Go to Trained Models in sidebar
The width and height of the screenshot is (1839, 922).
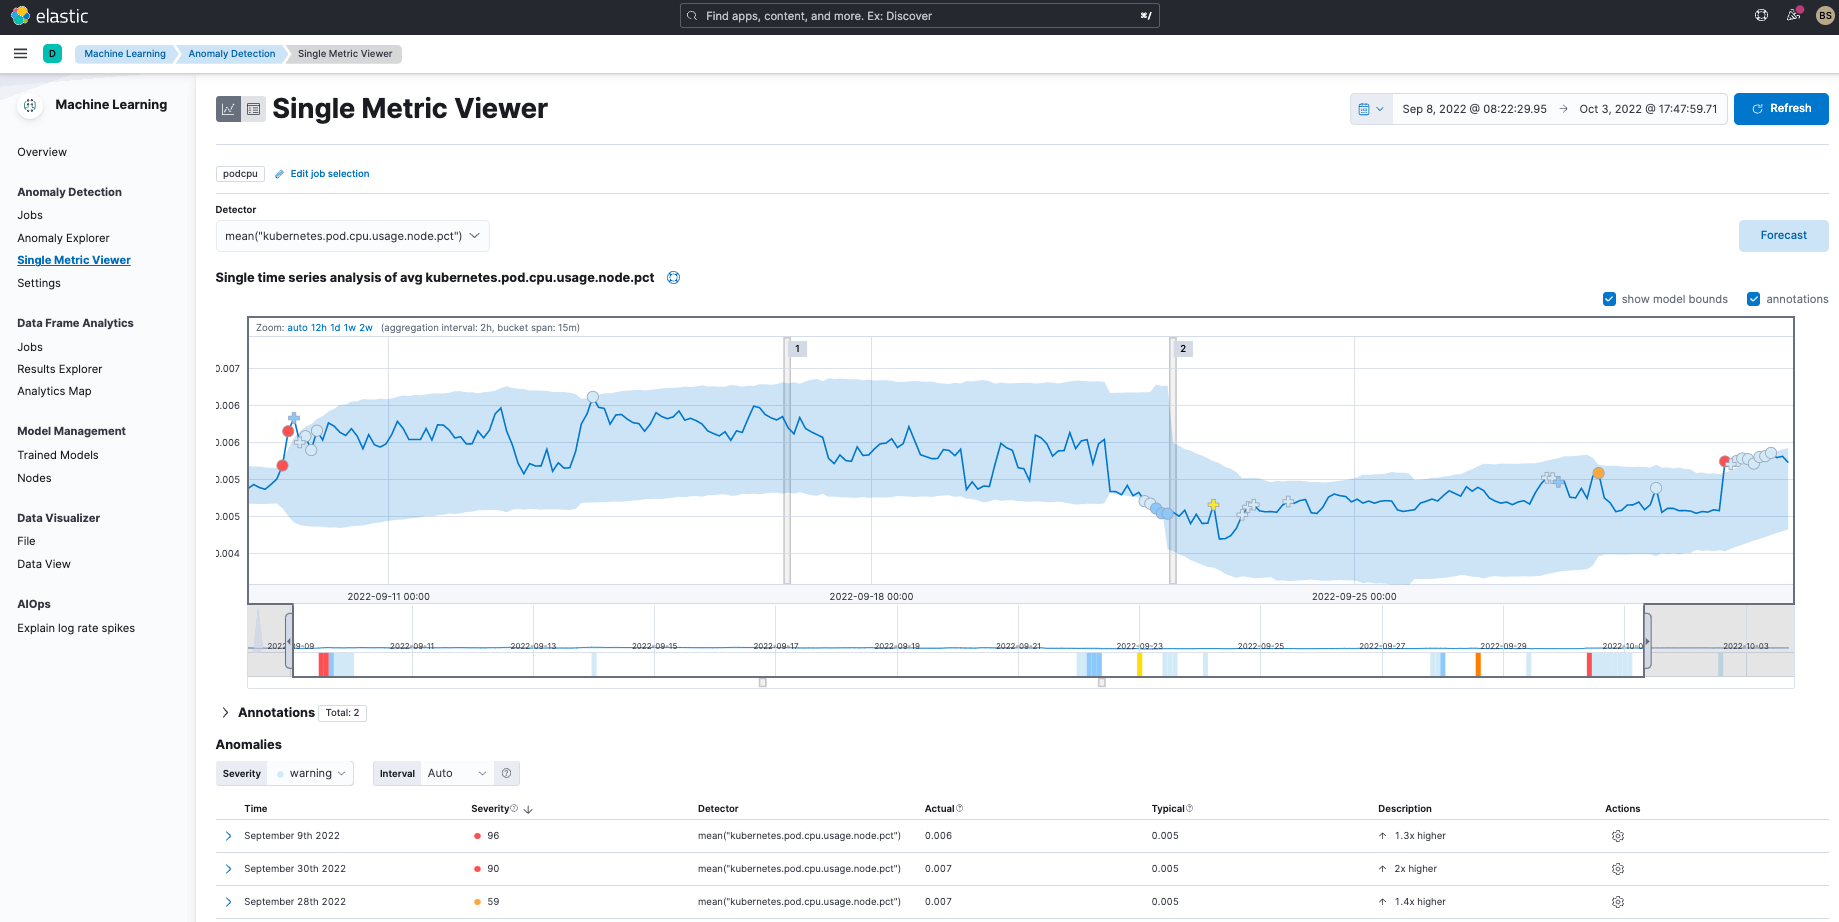click(58, 455)
